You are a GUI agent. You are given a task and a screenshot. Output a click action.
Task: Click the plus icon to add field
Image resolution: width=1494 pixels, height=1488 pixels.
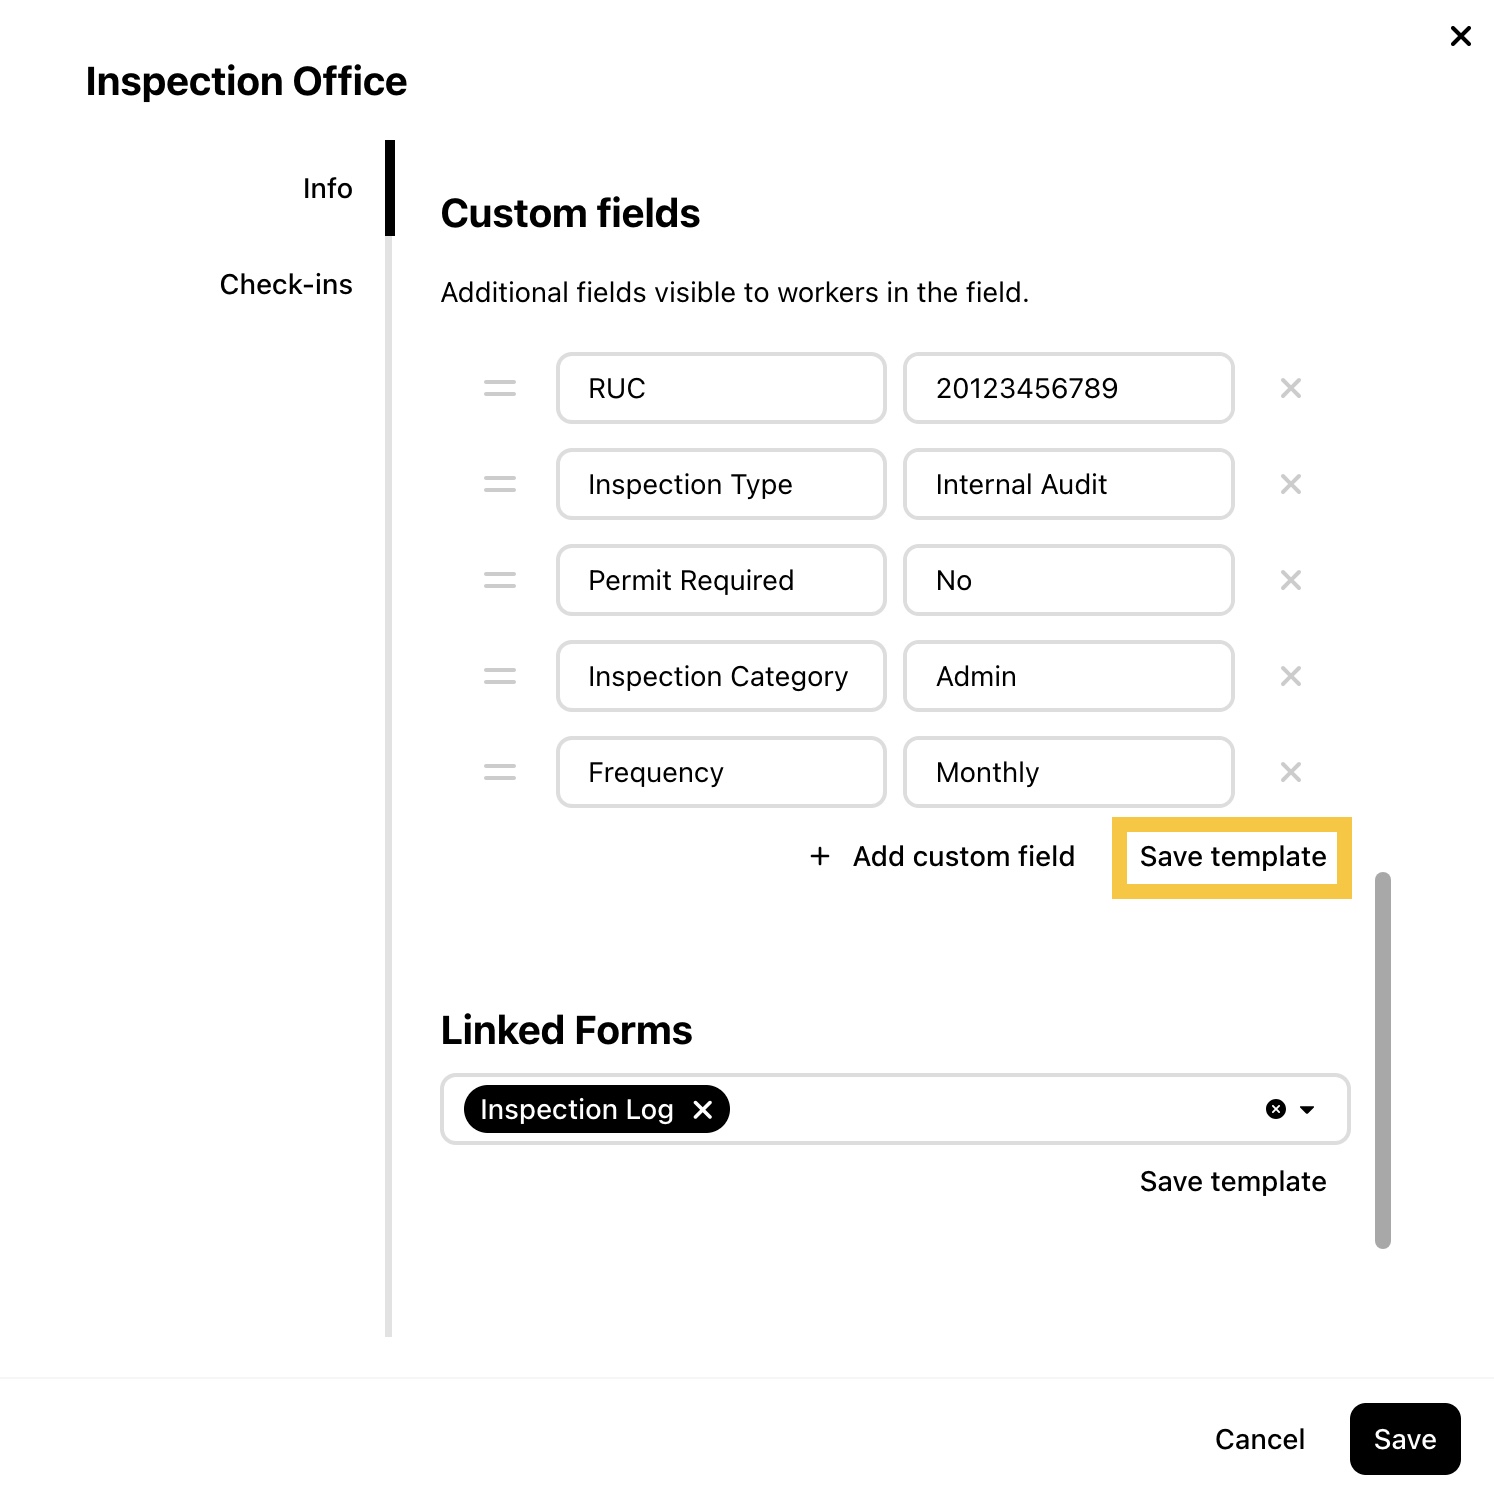820,856
